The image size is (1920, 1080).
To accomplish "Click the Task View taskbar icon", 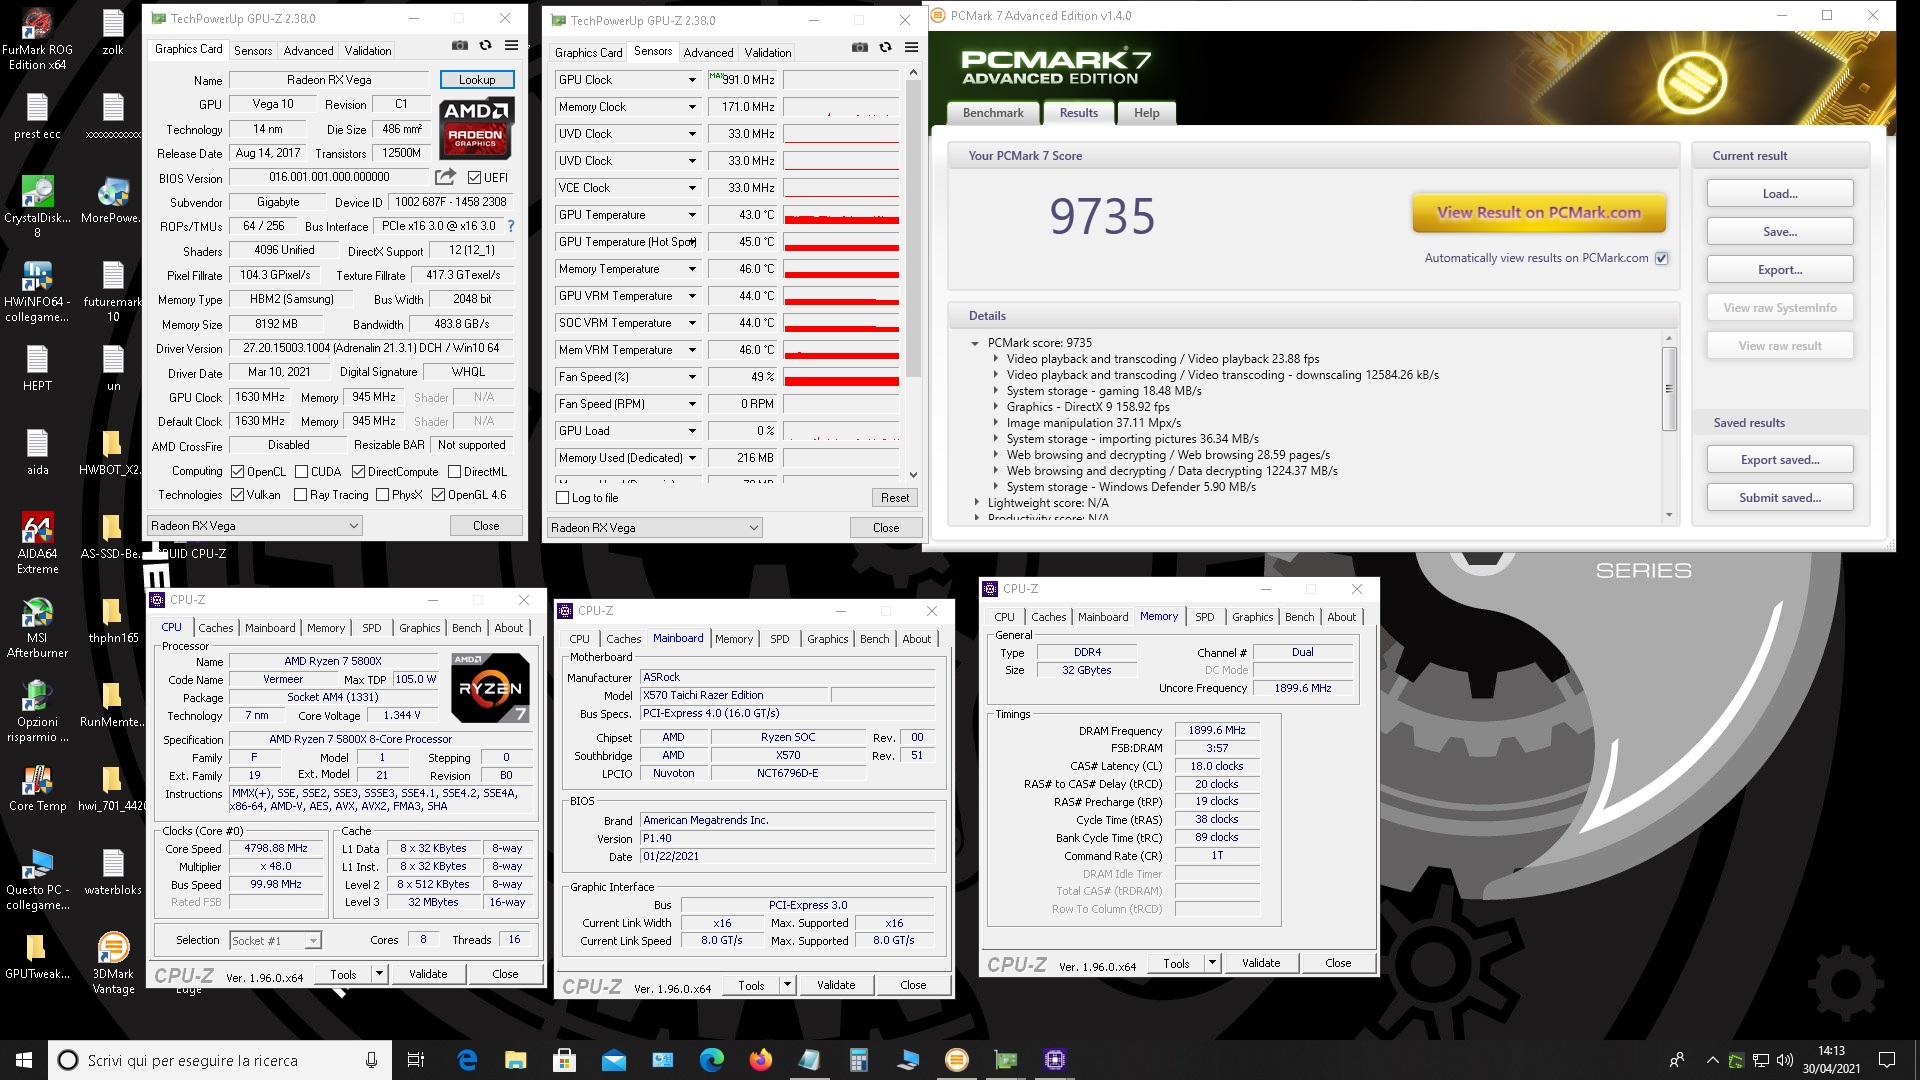I will pyautogui.click(x=416, y=1060).
